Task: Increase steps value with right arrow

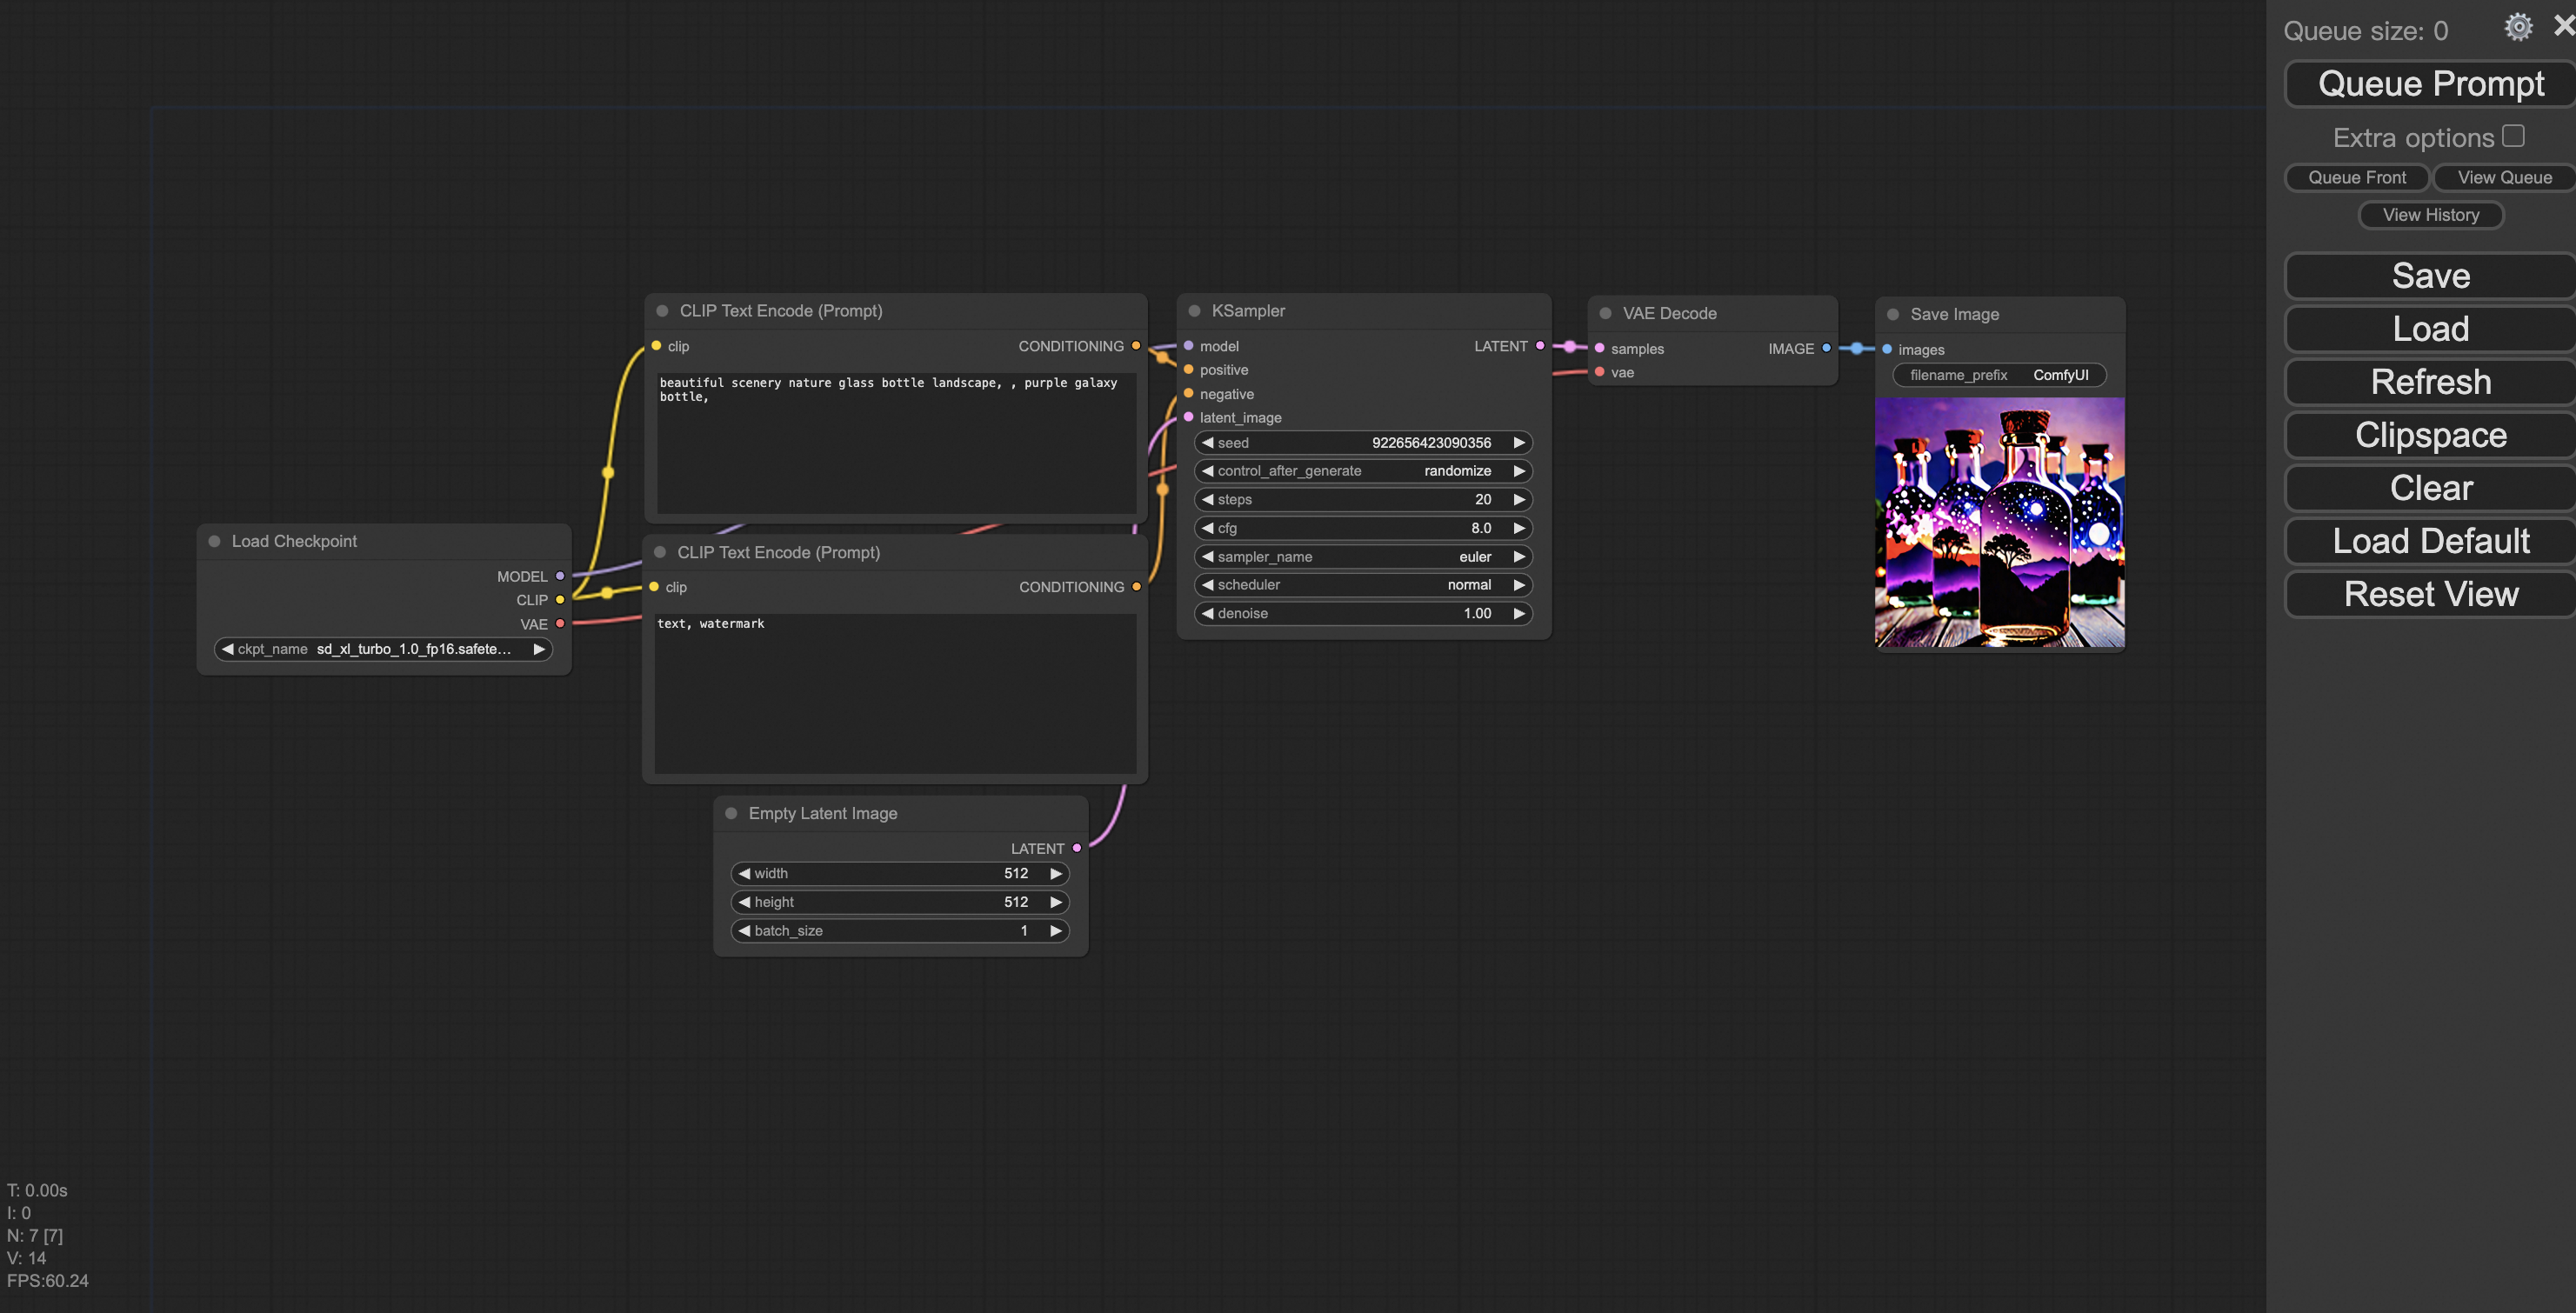Action: [1518, 499]
